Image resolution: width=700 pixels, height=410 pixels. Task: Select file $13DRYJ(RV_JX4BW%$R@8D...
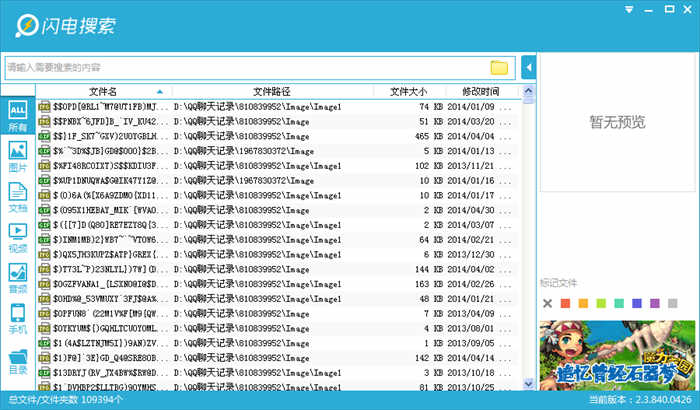(279, 372)
